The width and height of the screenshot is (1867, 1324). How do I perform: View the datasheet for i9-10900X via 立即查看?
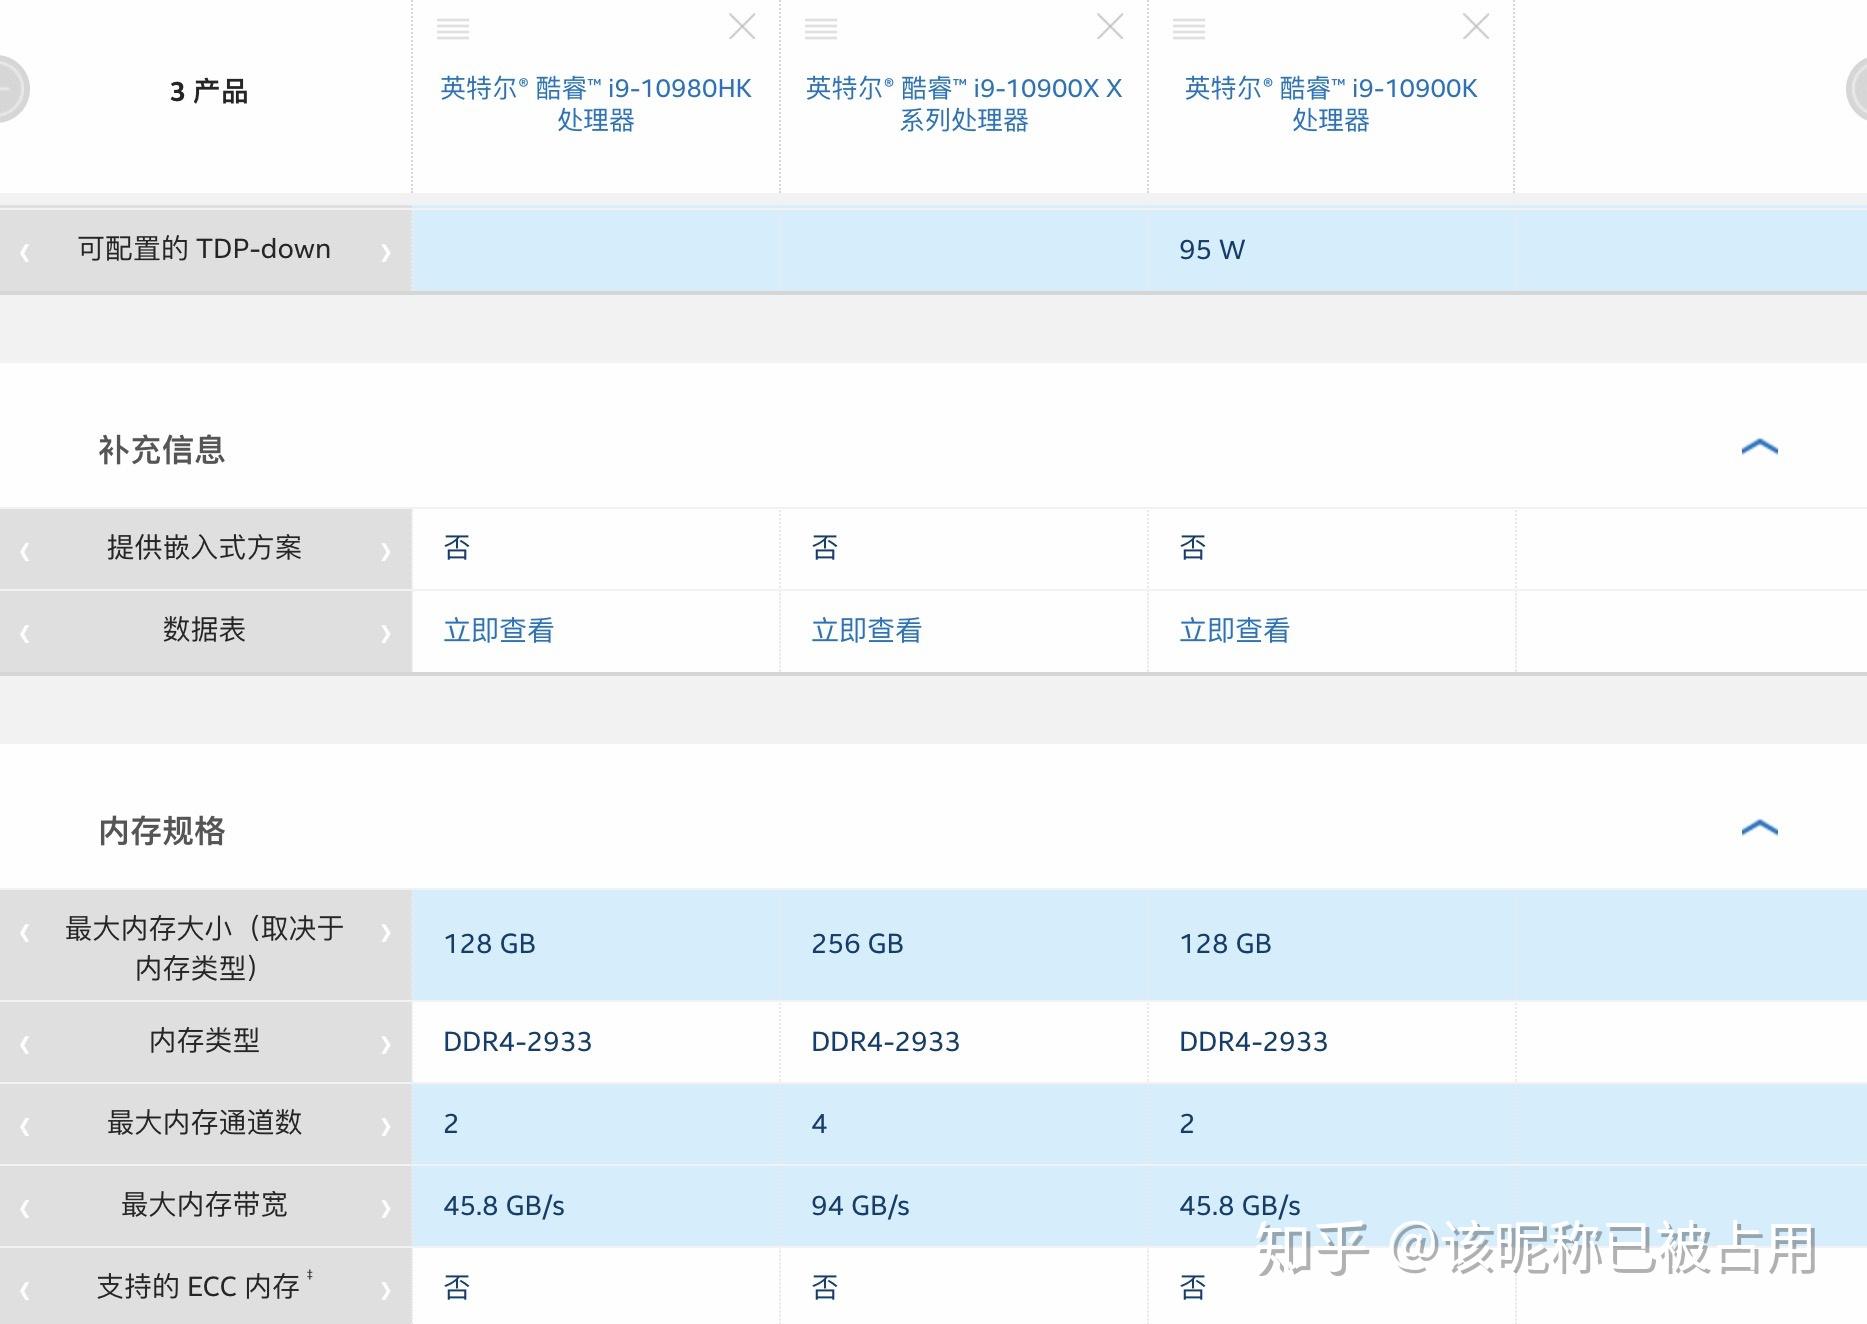866,630
